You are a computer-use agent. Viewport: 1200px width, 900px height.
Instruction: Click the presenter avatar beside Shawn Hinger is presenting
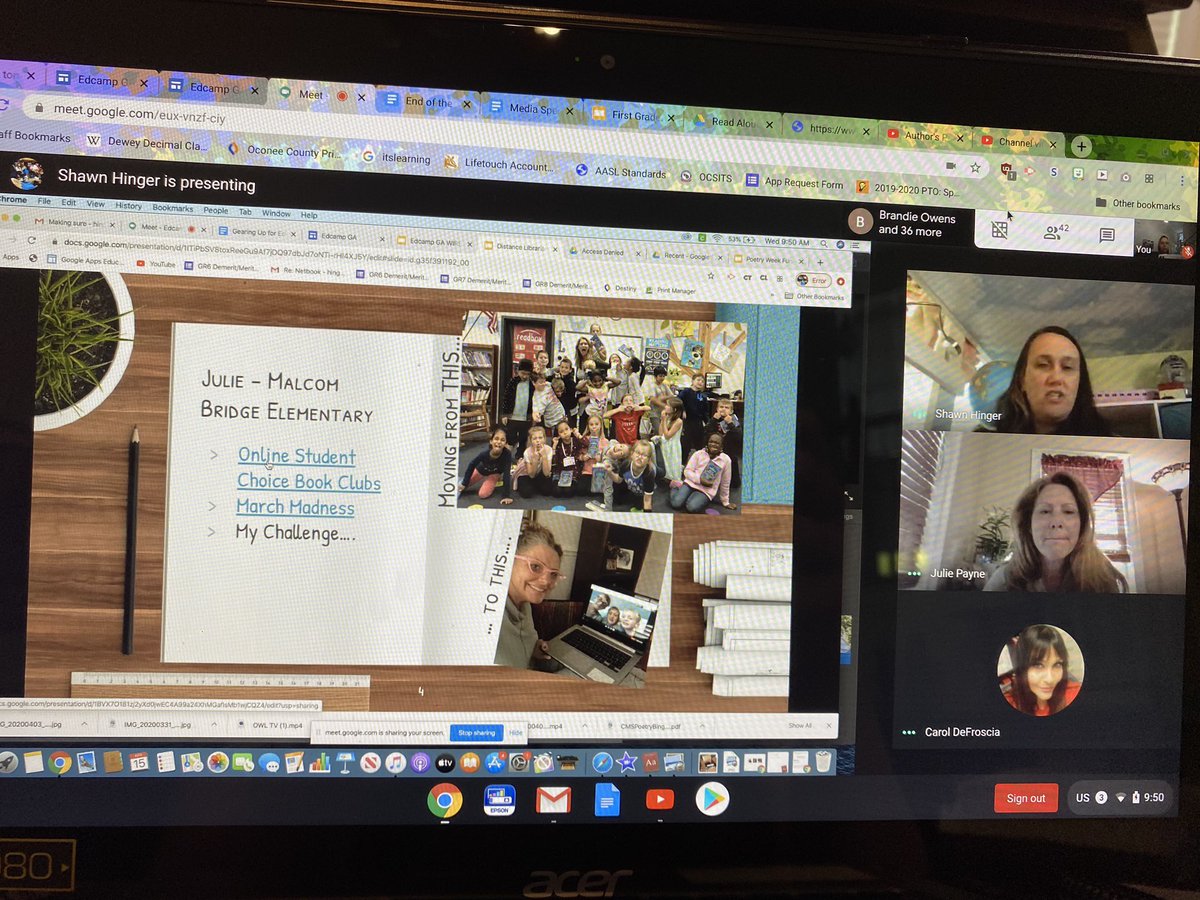point(26,173)
